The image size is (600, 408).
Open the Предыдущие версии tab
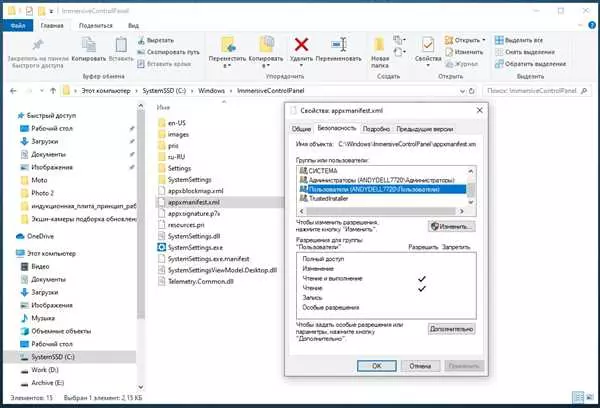[424, 129]
